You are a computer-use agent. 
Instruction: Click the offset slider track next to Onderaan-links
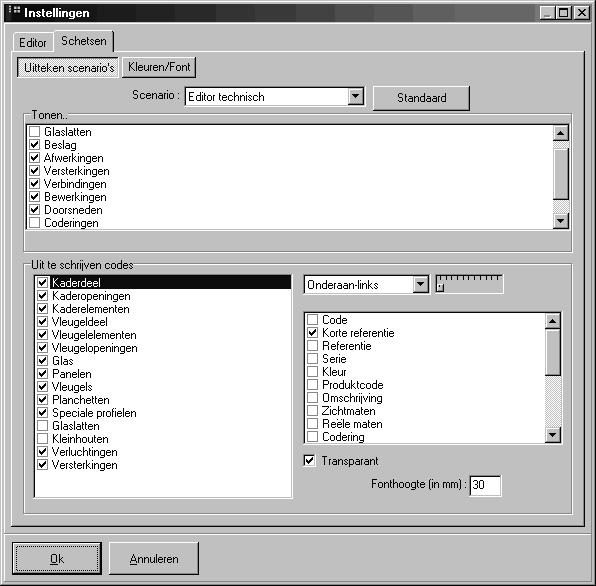[469, 284]
